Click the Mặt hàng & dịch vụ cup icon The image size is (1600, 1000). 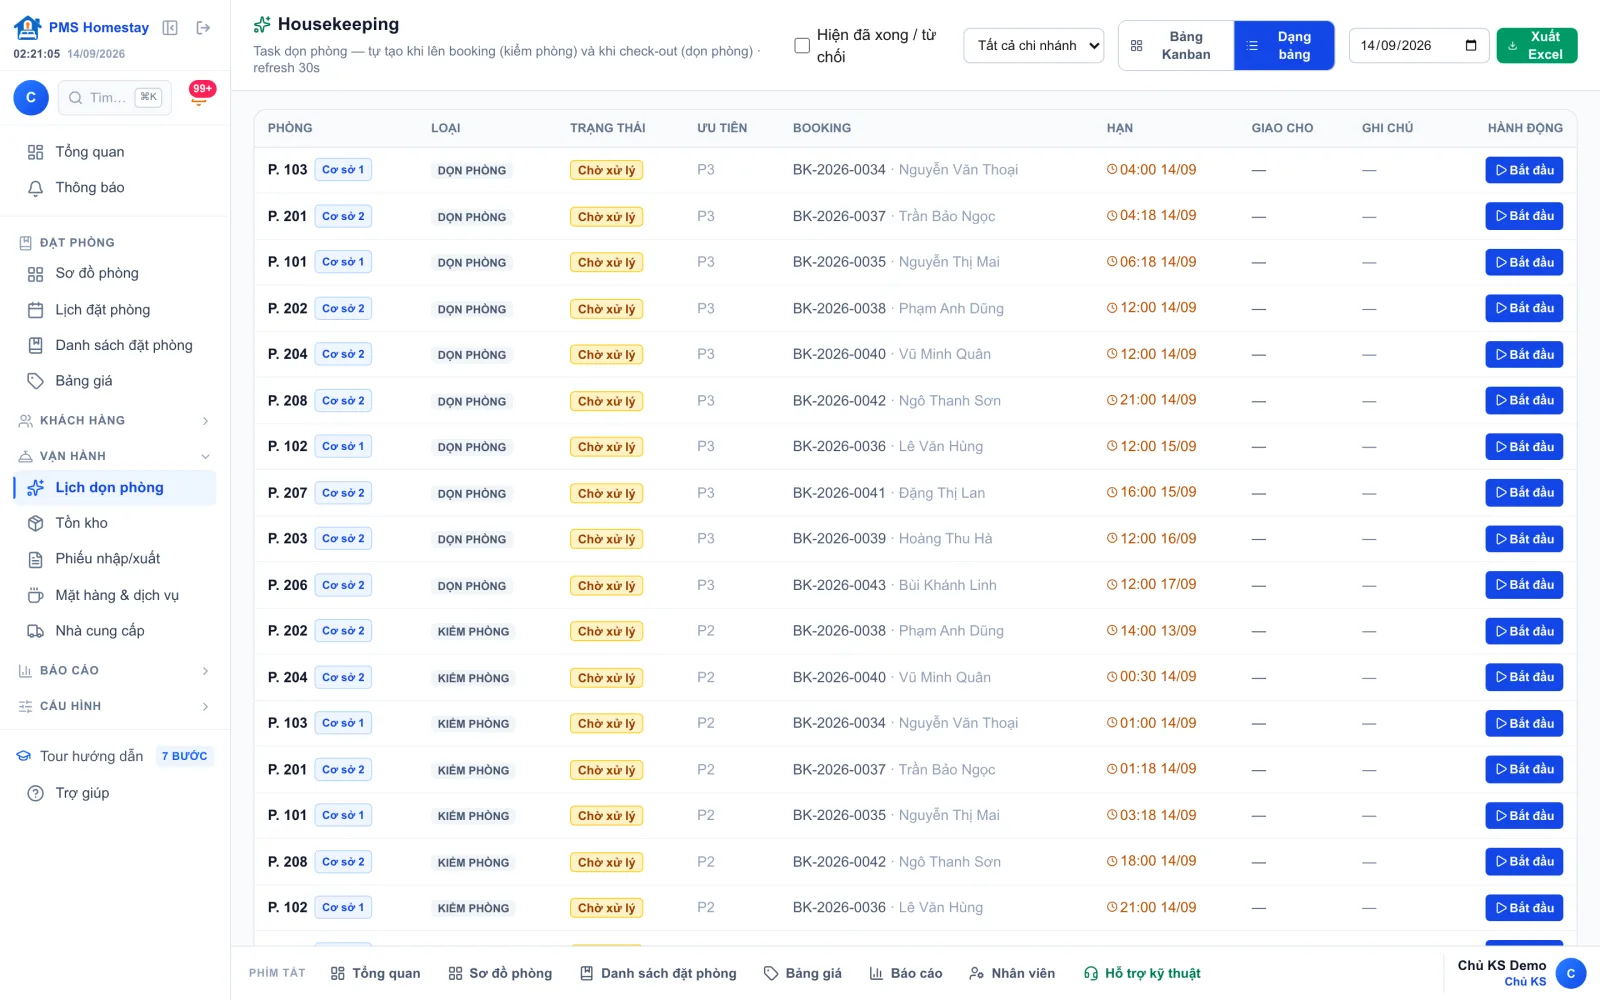36,595
